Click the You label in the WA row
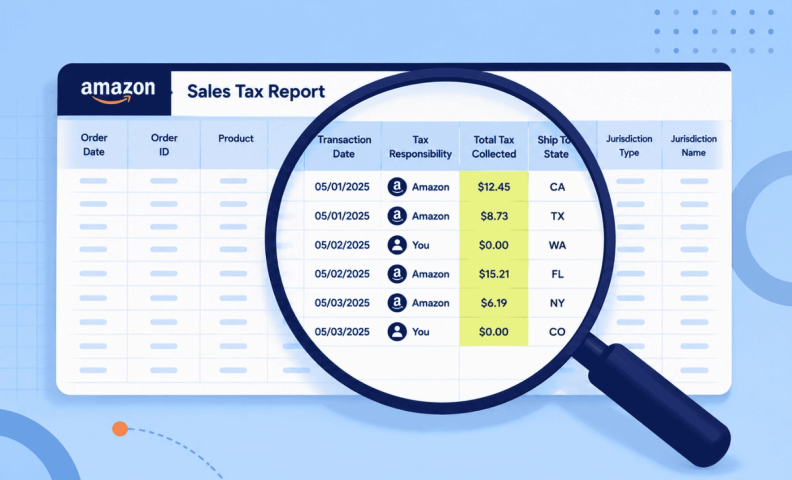792x480 pixels. pyautogui.click(x=421, y=245)
